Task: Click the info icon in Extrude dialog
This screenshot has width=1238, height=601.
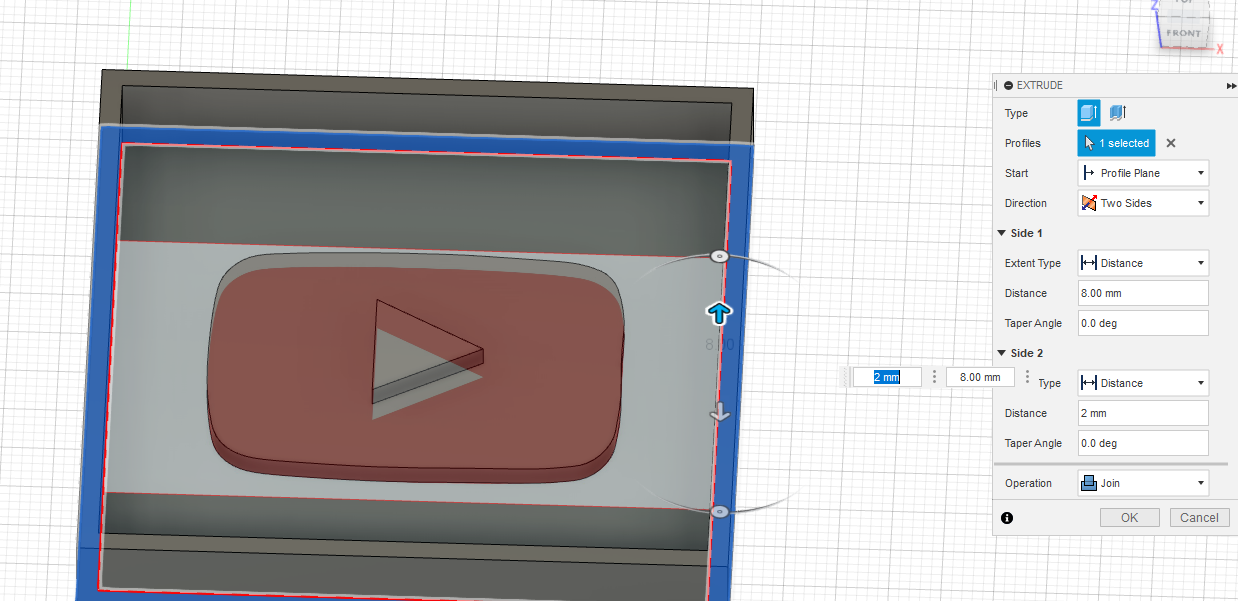Action: point(1007,518)
